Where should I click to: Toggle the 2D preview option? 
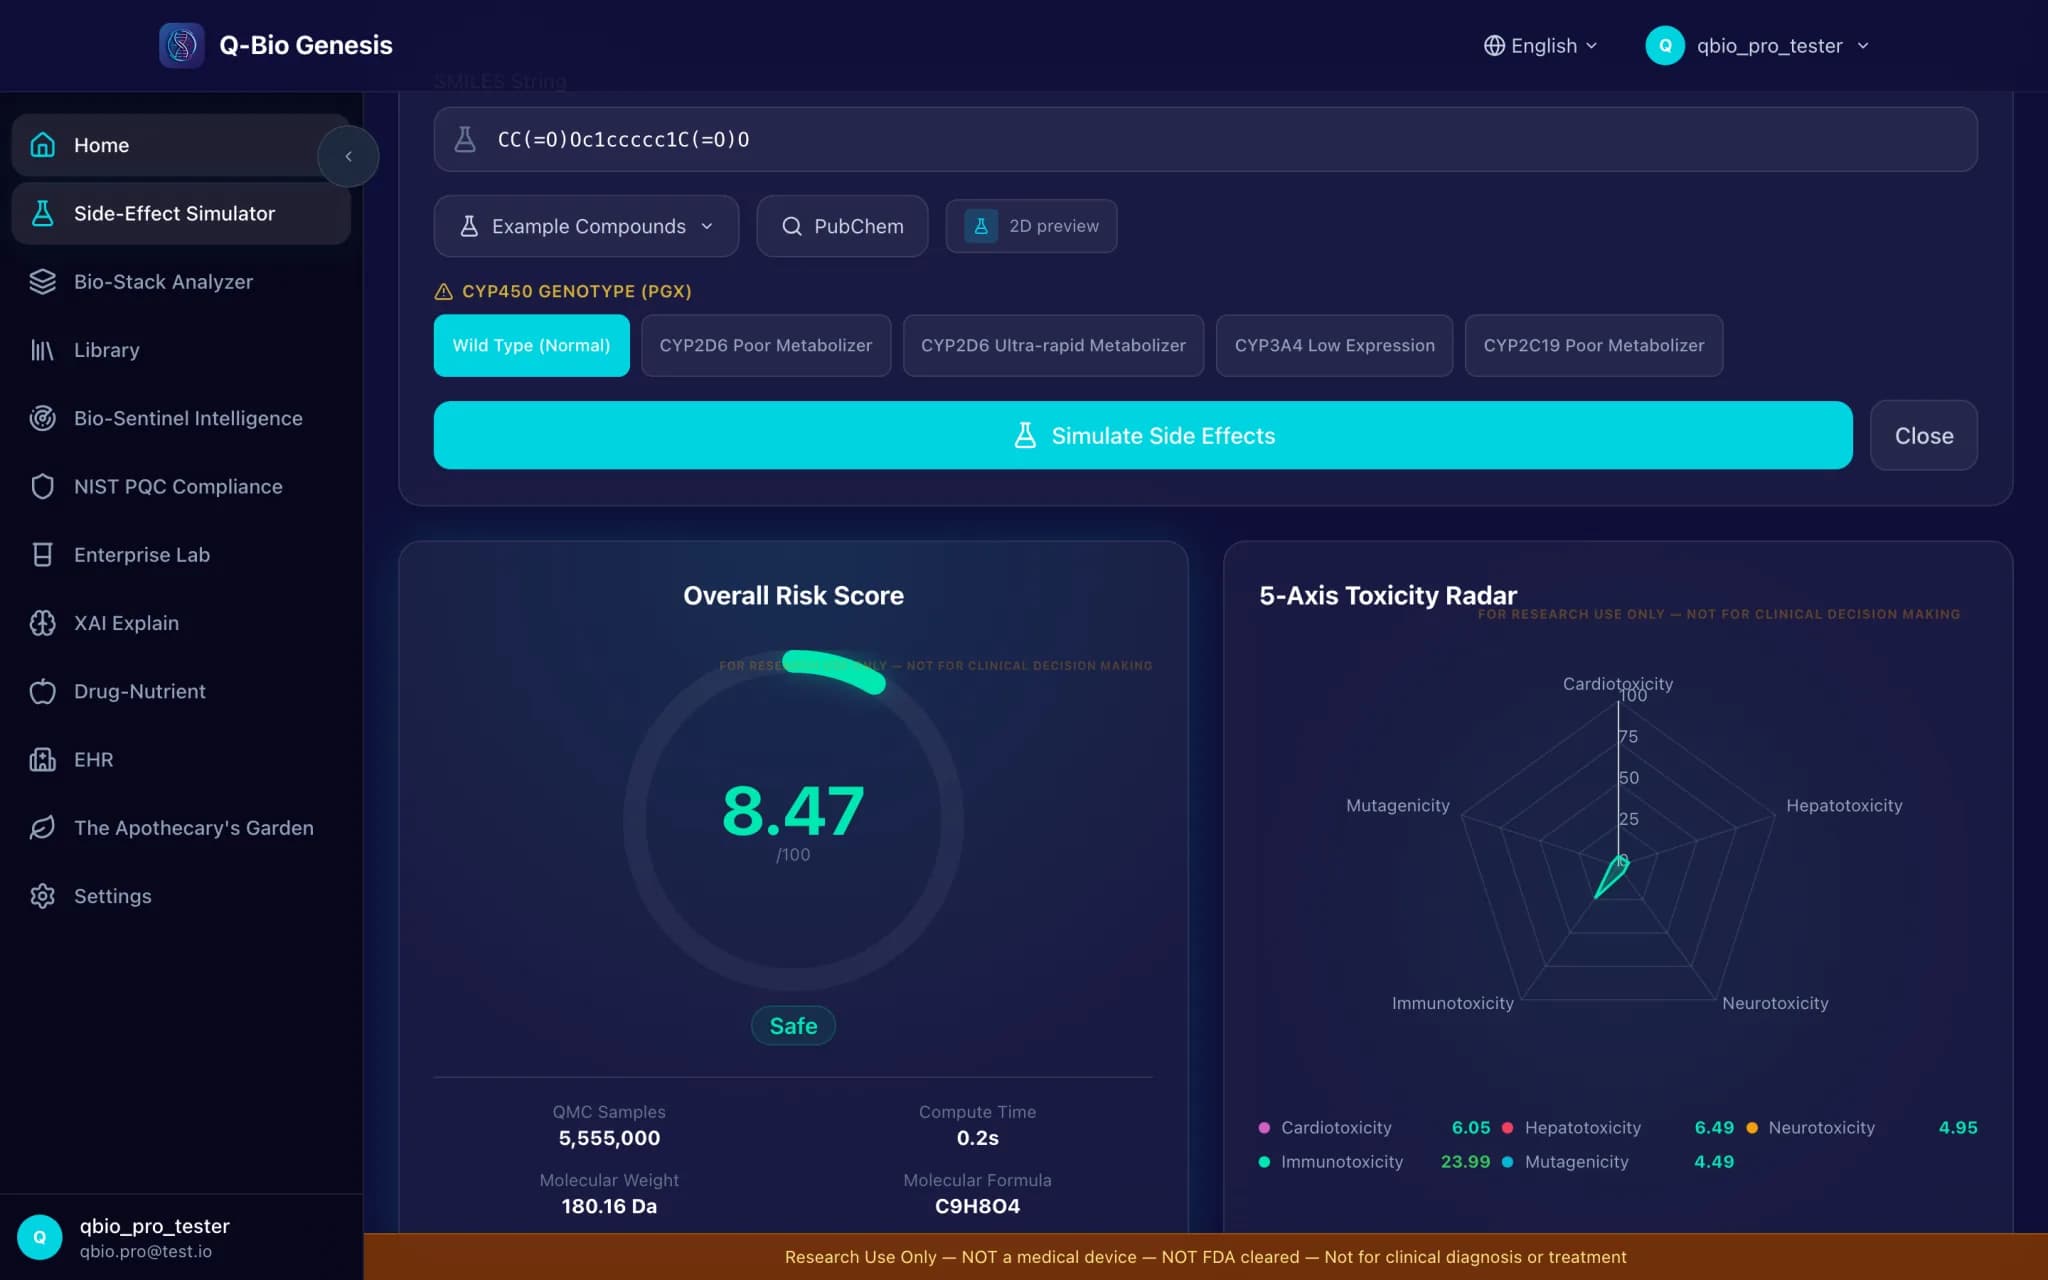click(x=1031, y=226)
